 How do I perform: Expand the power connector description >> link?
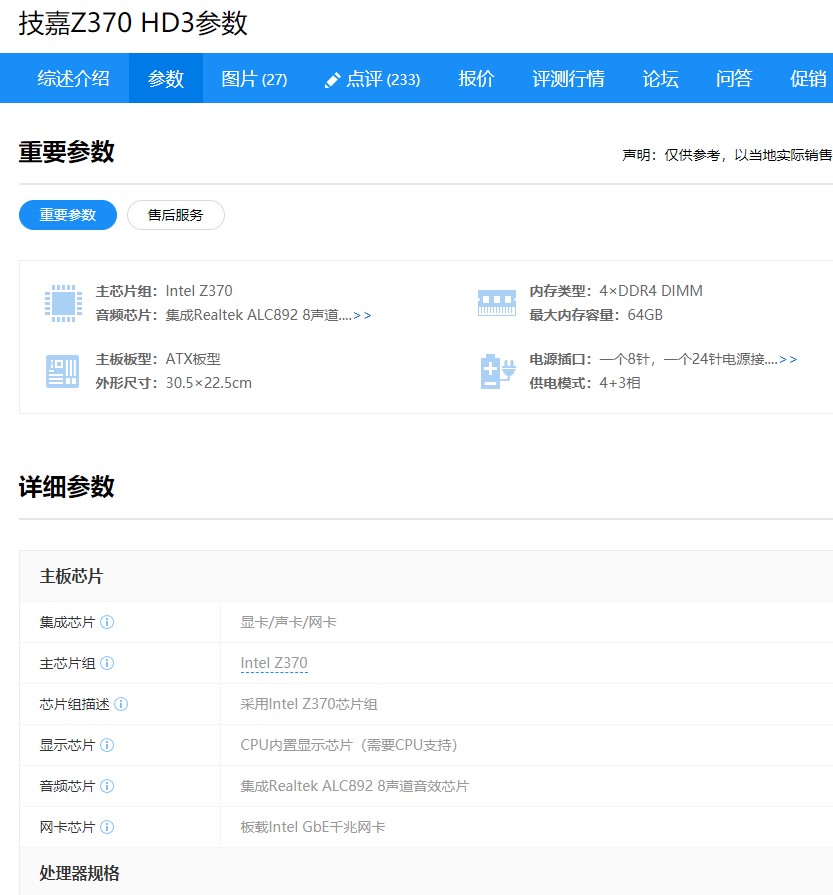(788, 359)
